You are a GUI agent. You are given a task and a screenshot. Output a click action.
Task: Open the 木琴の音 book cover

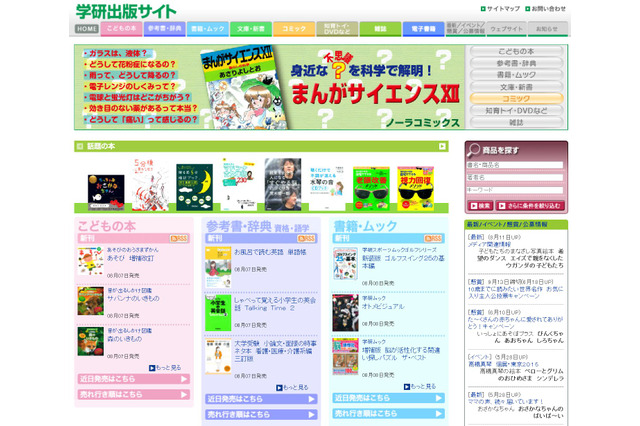click(327, 187)
